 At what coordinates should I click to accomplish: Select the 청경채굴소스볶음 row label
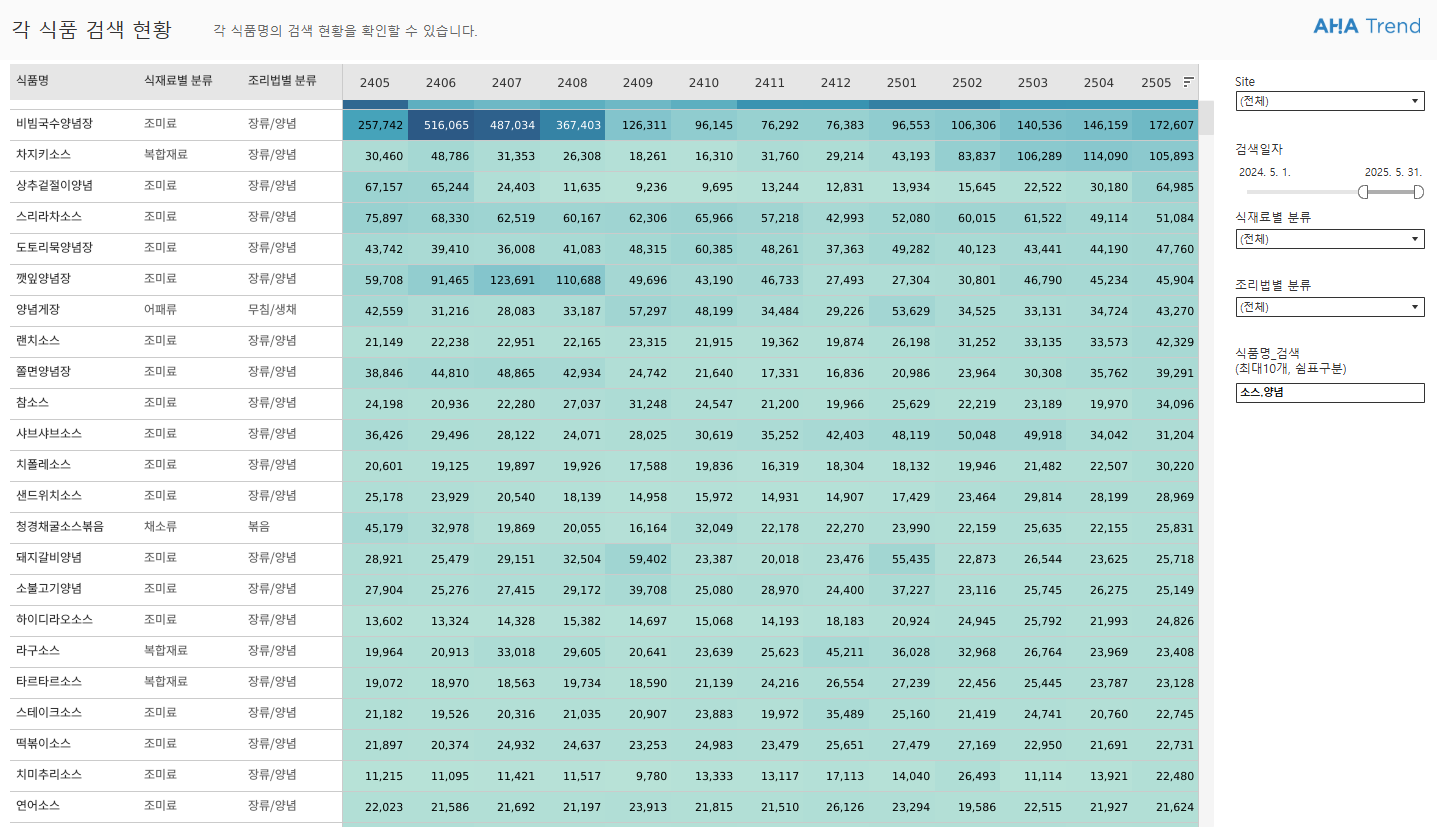tap(60, 527)
